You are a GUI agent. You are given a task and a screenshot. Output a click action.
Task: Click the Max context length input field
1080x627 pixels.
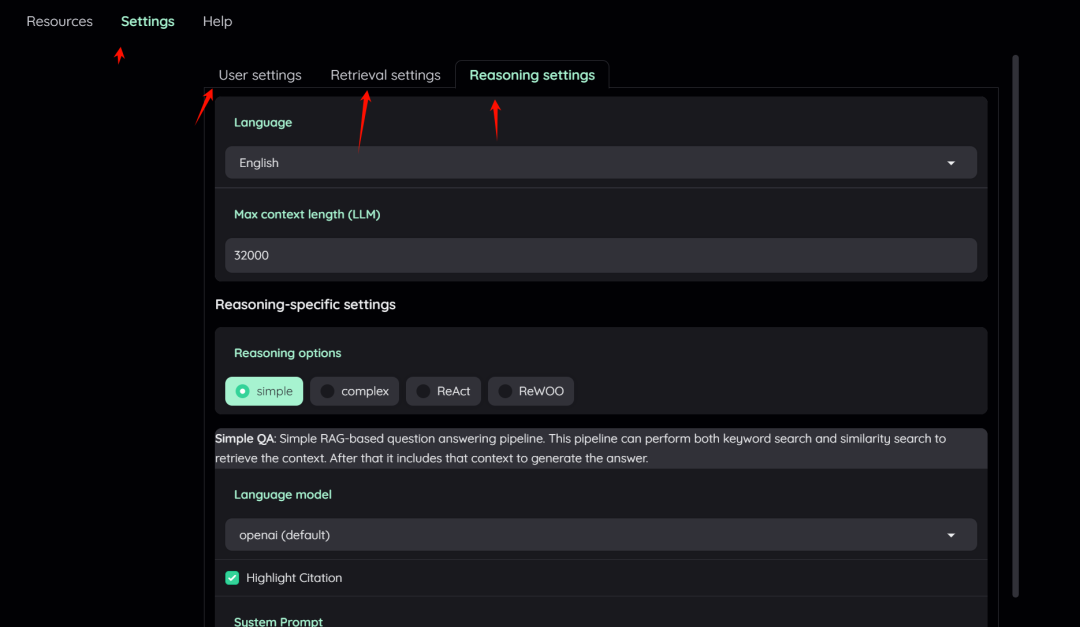(600, 255)
